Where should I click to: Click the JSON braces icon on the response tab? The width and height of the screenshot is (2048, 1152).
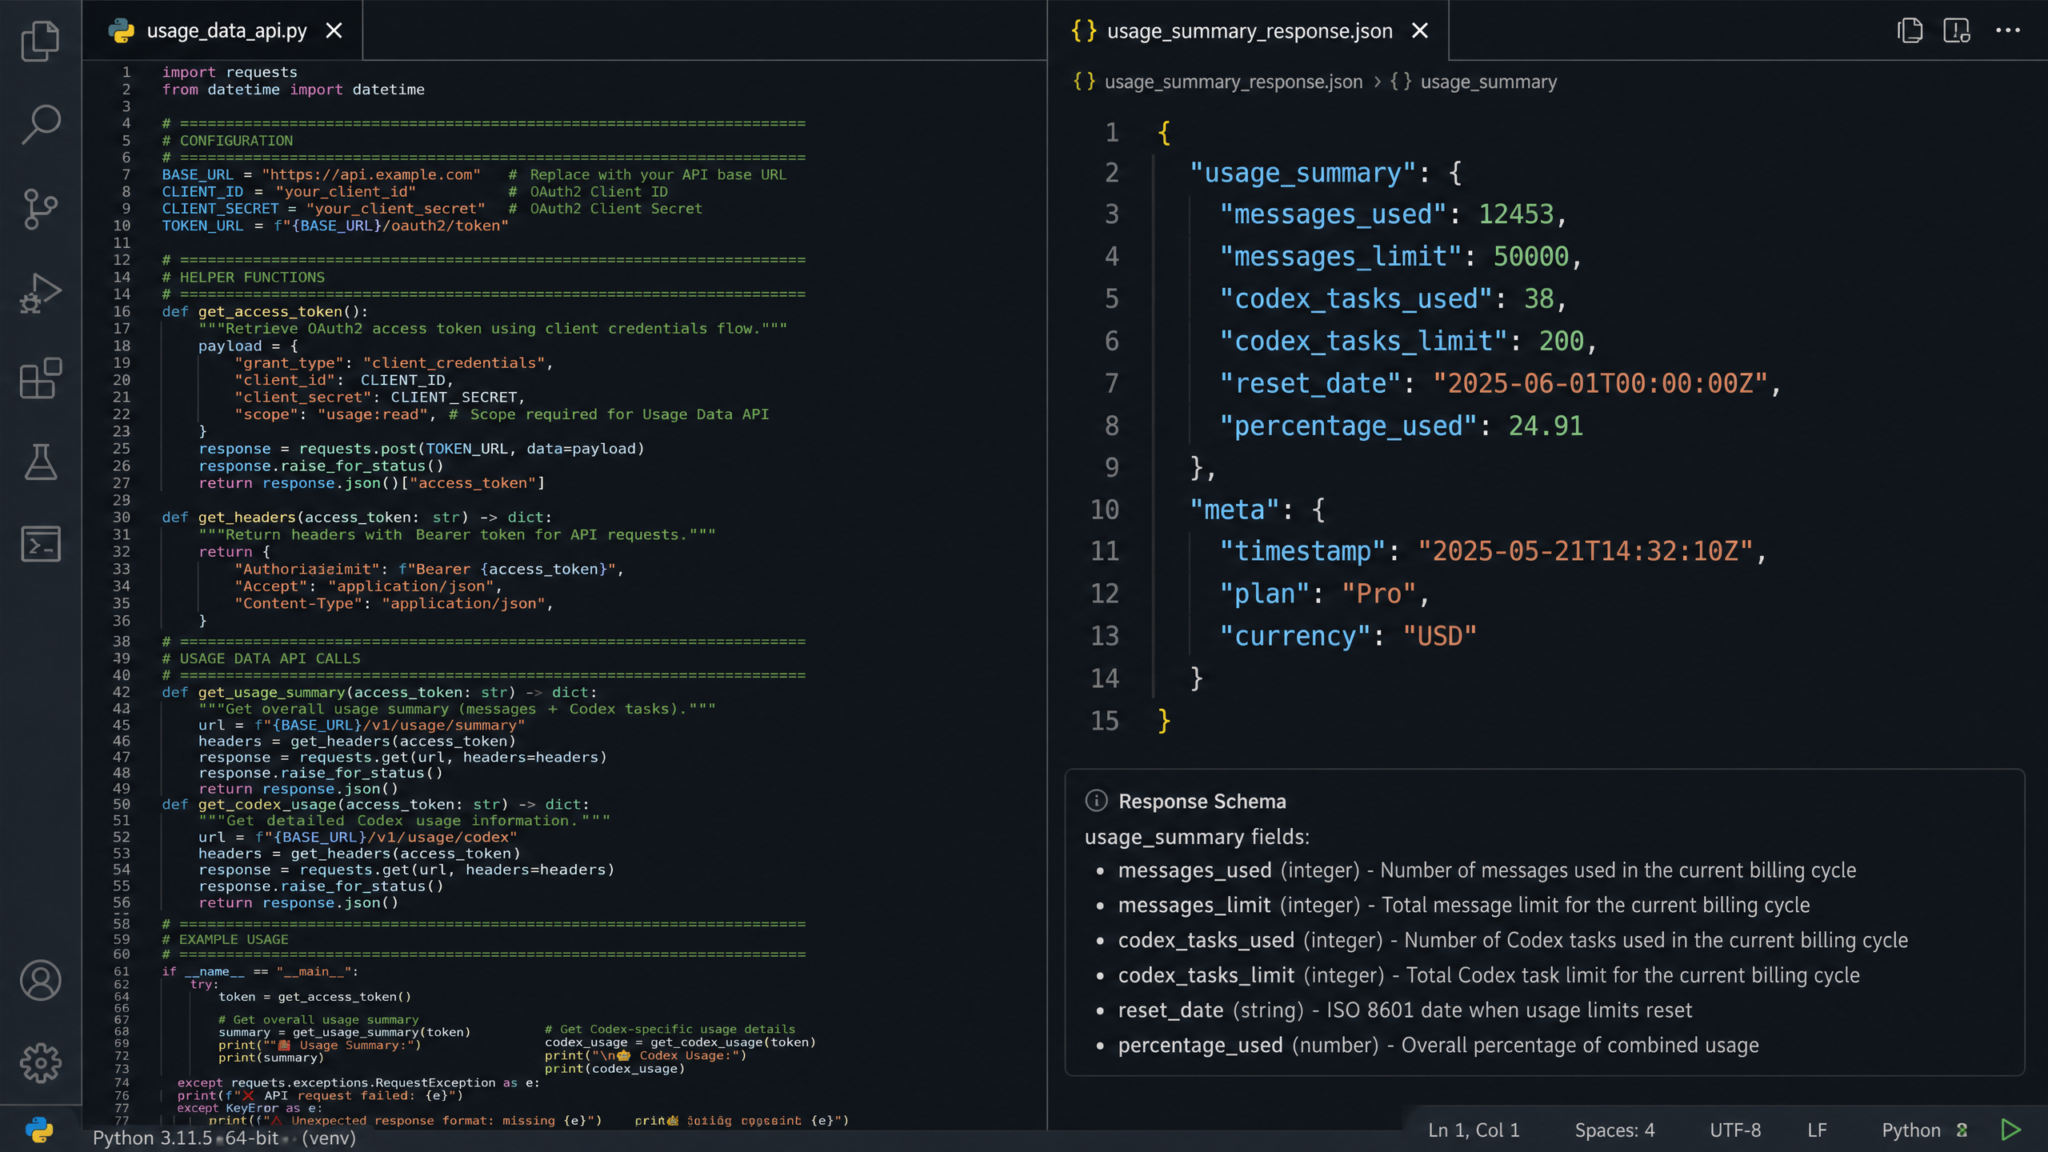click(1084, 31)
